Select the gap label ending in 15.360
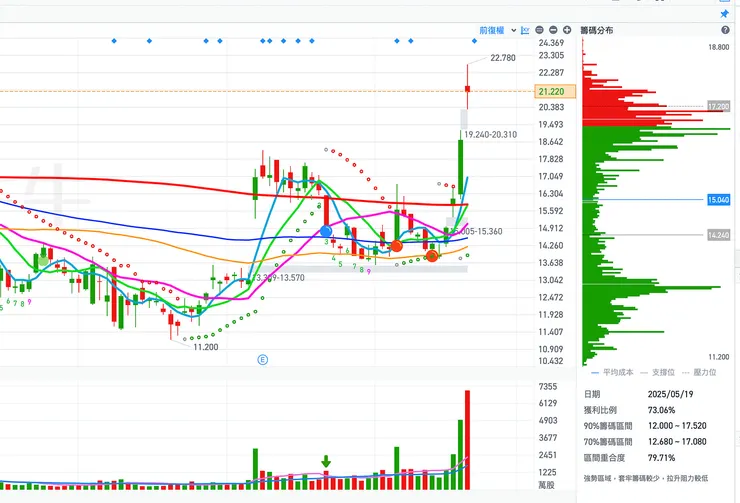This screenshot has width=740, height=503. click(x=476, y=231)
